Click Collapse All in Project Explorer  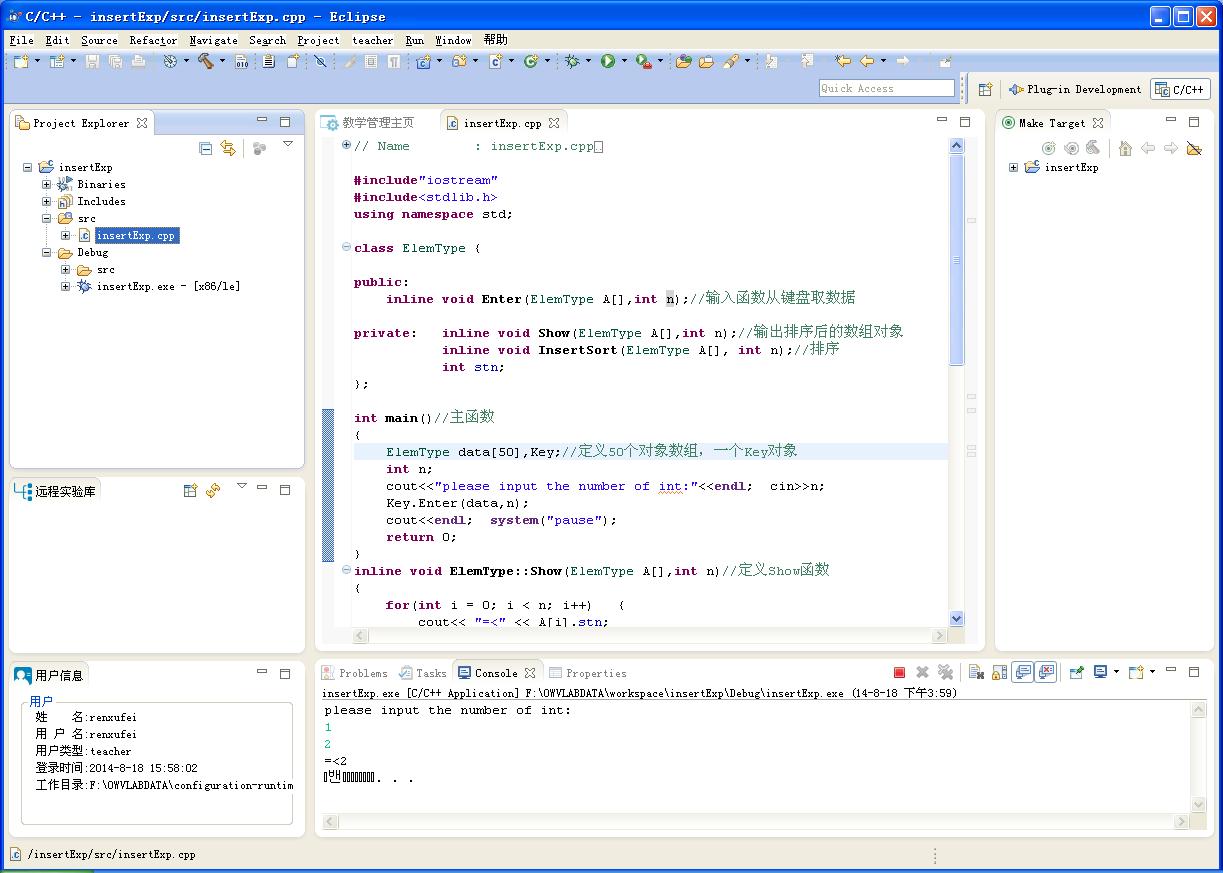pos(206,149)
